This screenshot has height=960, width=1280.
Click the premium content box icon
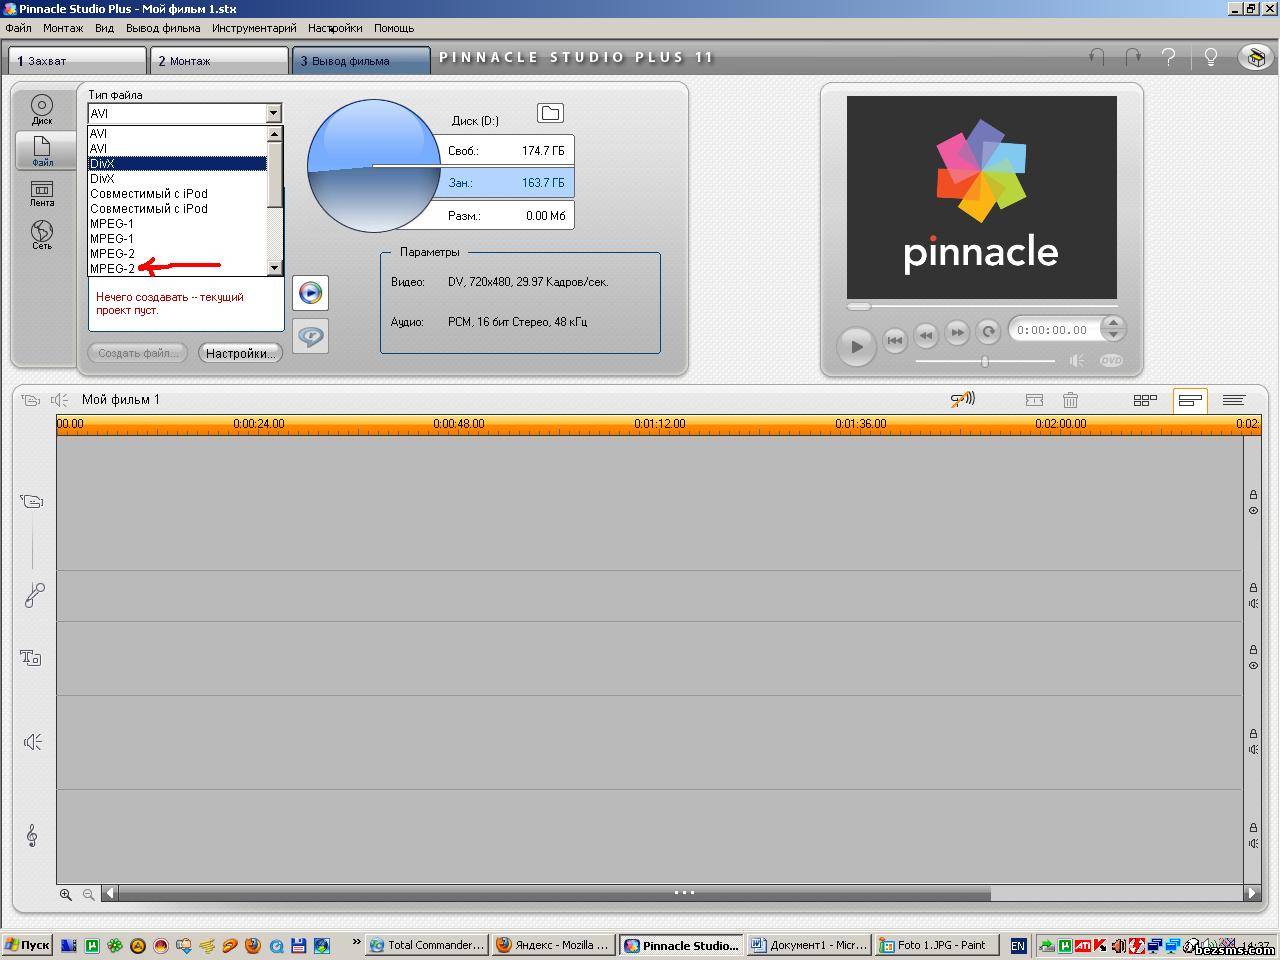(1256, 57)
